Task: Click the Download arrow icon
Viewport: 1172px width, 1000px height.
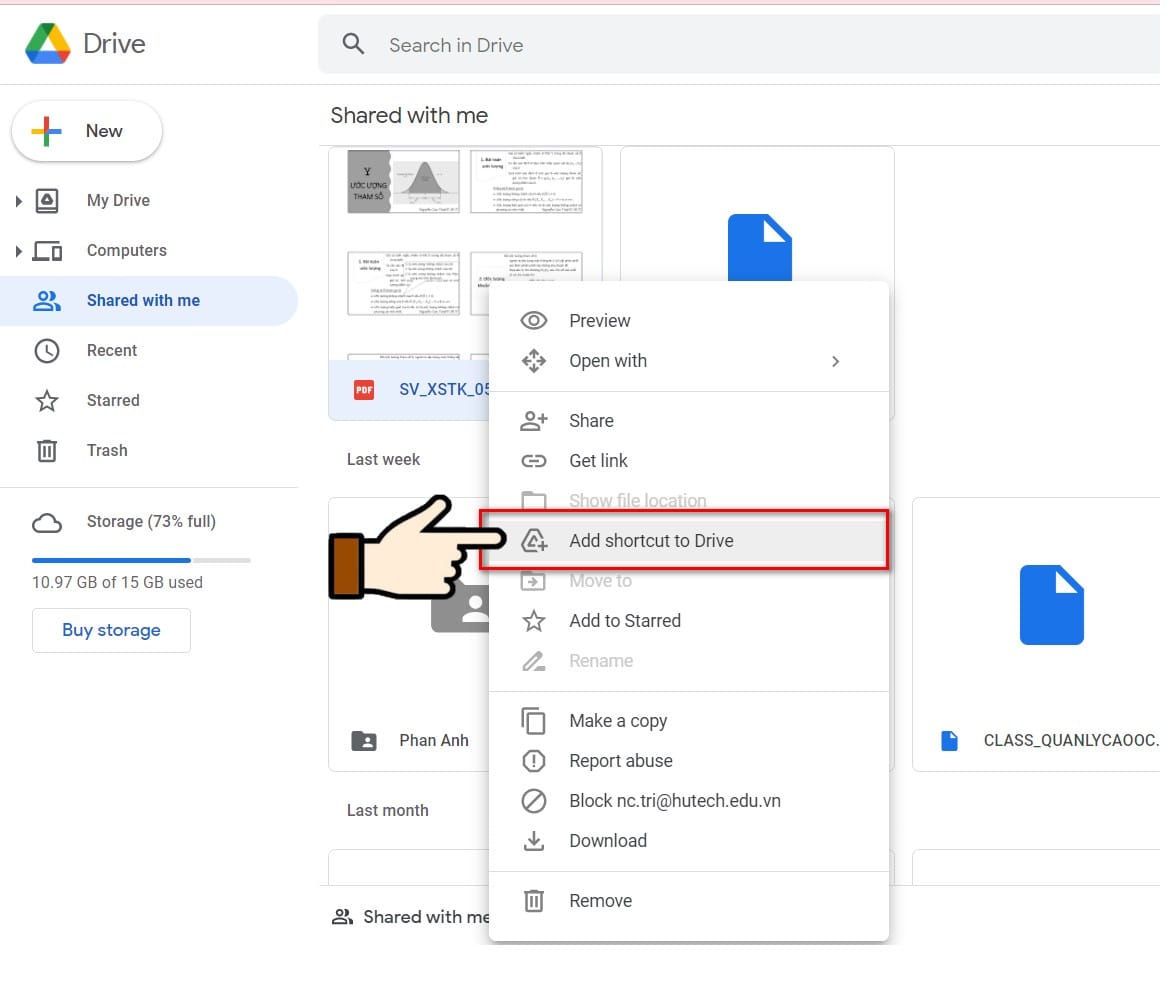Action: 533,840
